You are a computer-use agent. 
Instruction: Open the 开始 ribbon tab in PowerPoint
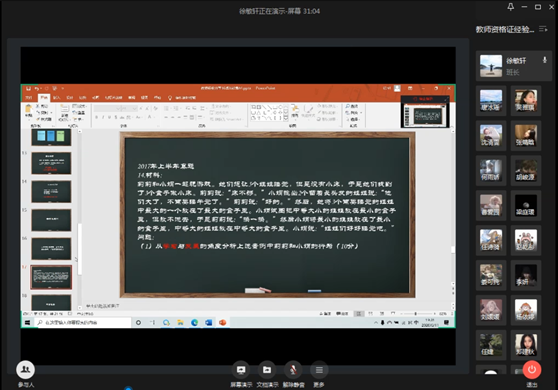(44, 97)
